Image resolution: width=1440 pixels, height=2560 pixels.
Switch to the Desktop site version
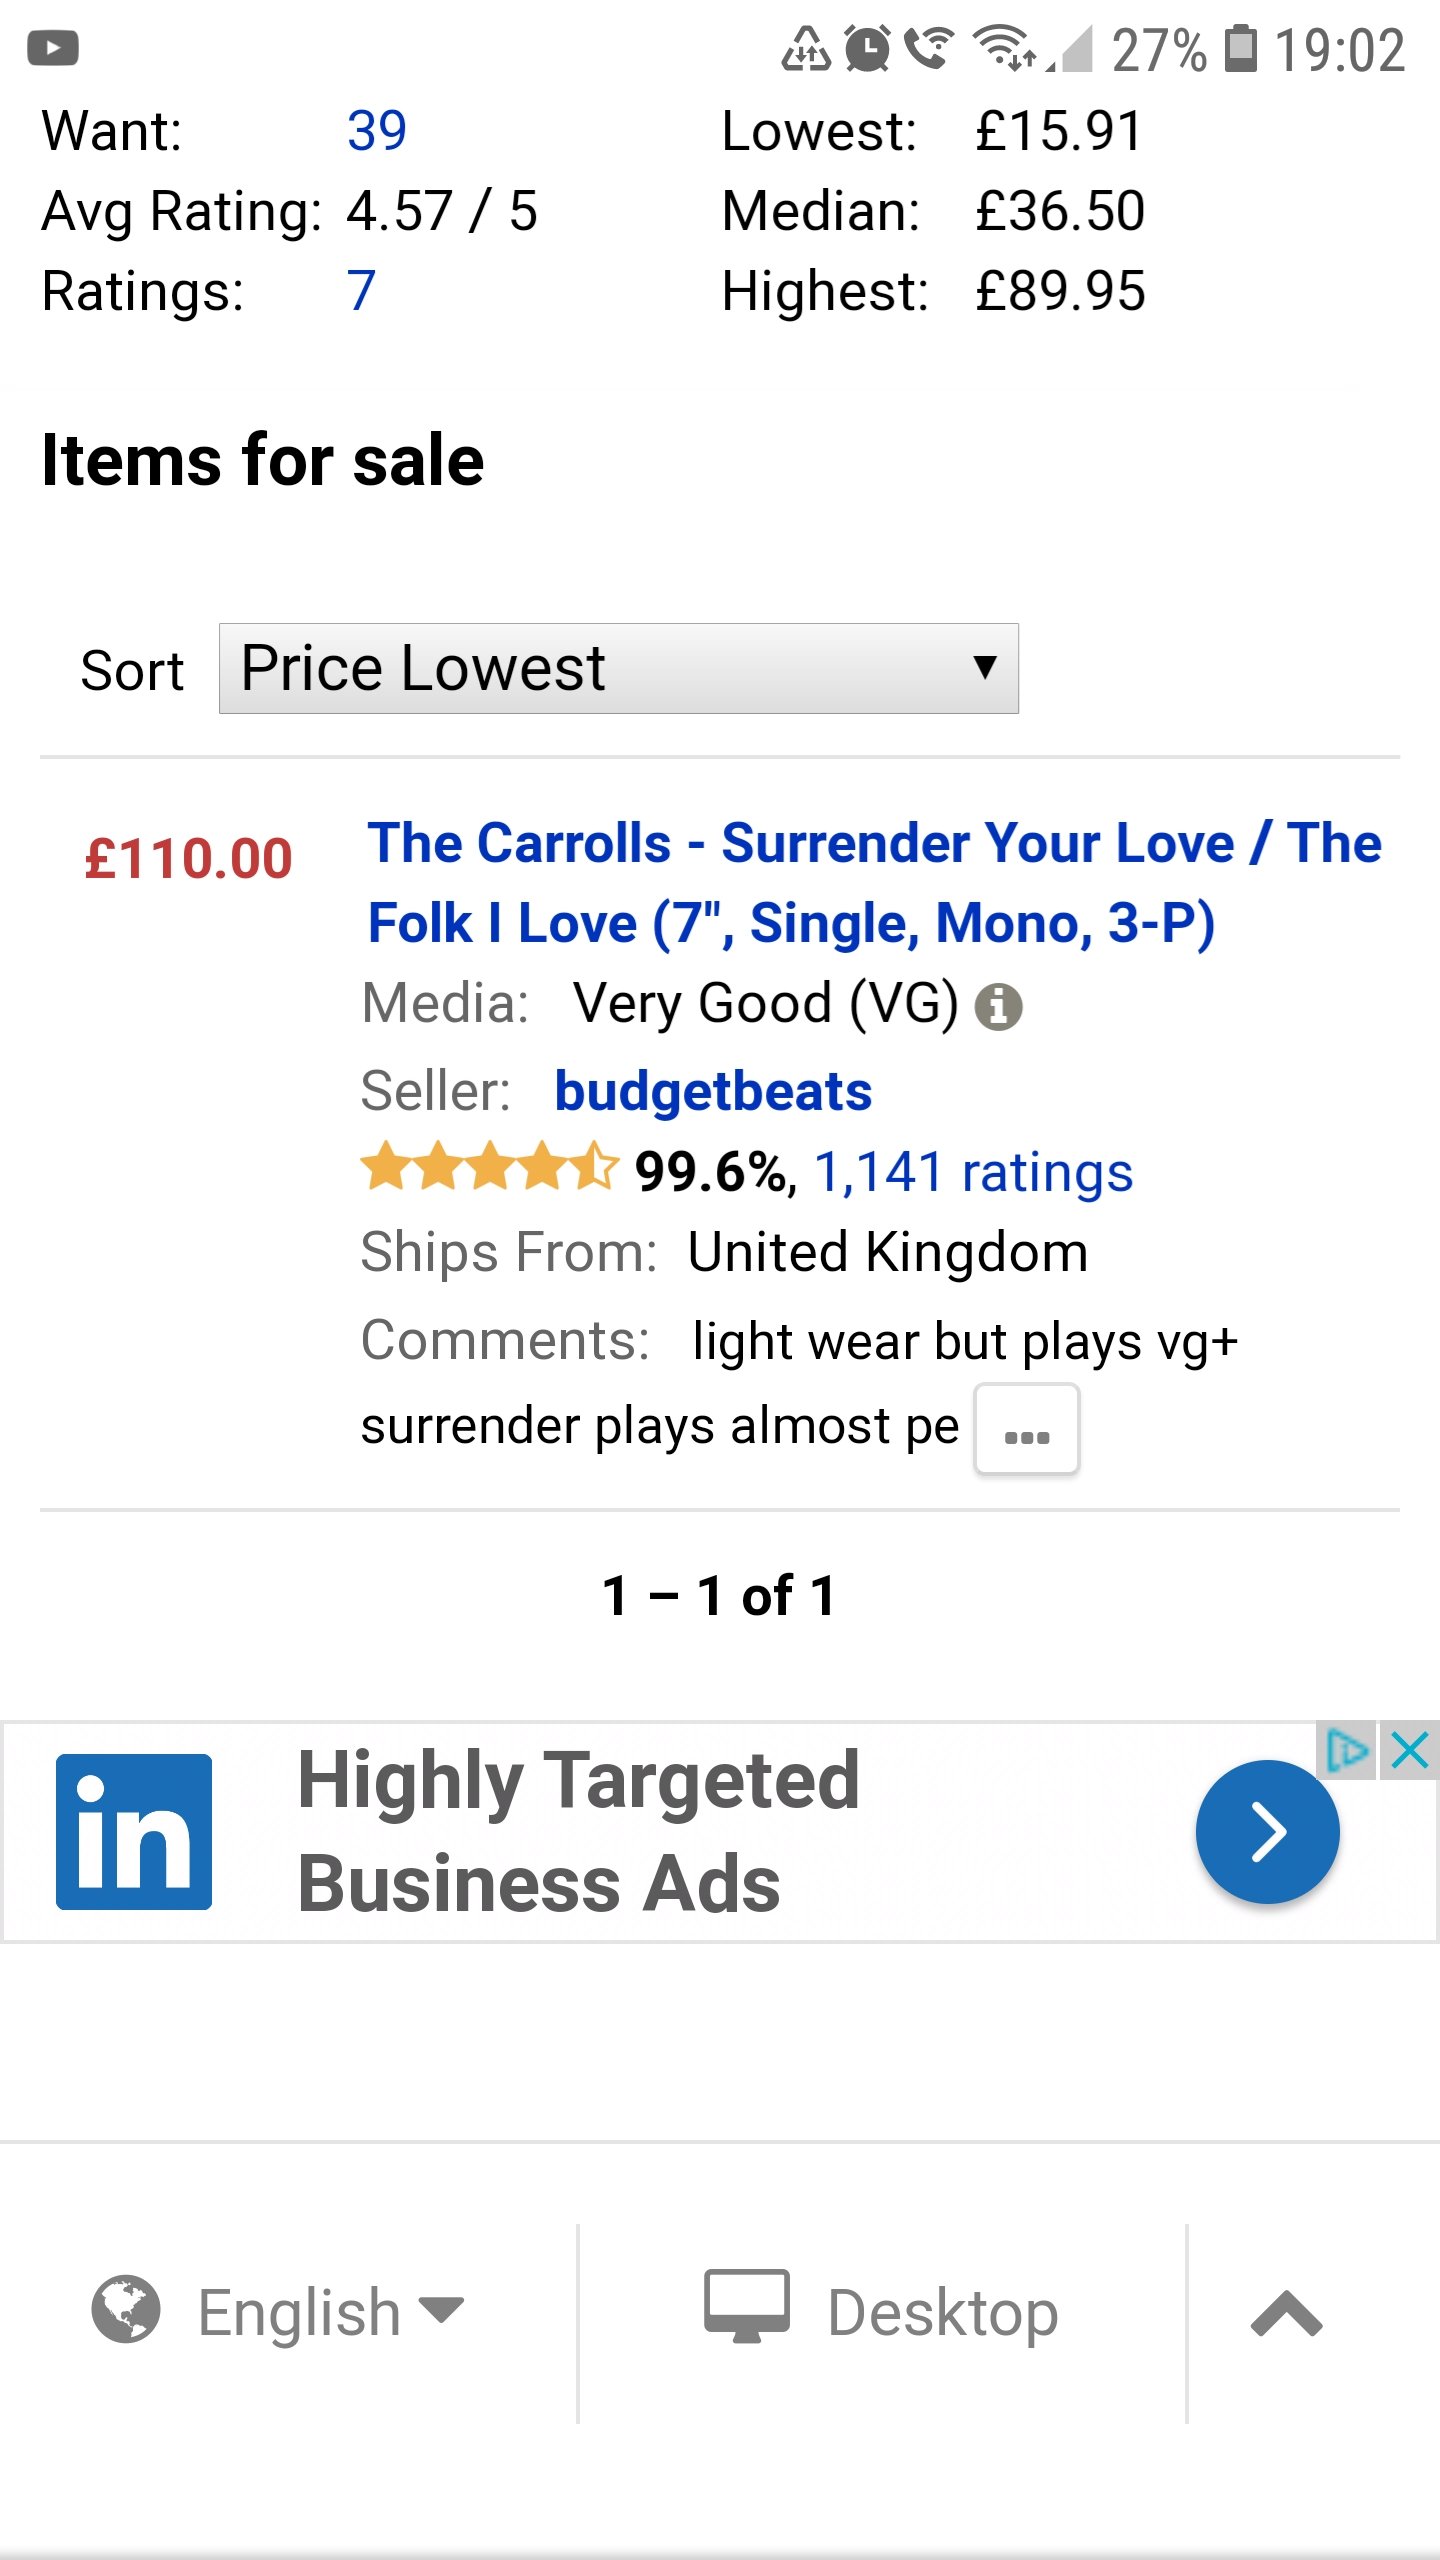[881, 2312]
